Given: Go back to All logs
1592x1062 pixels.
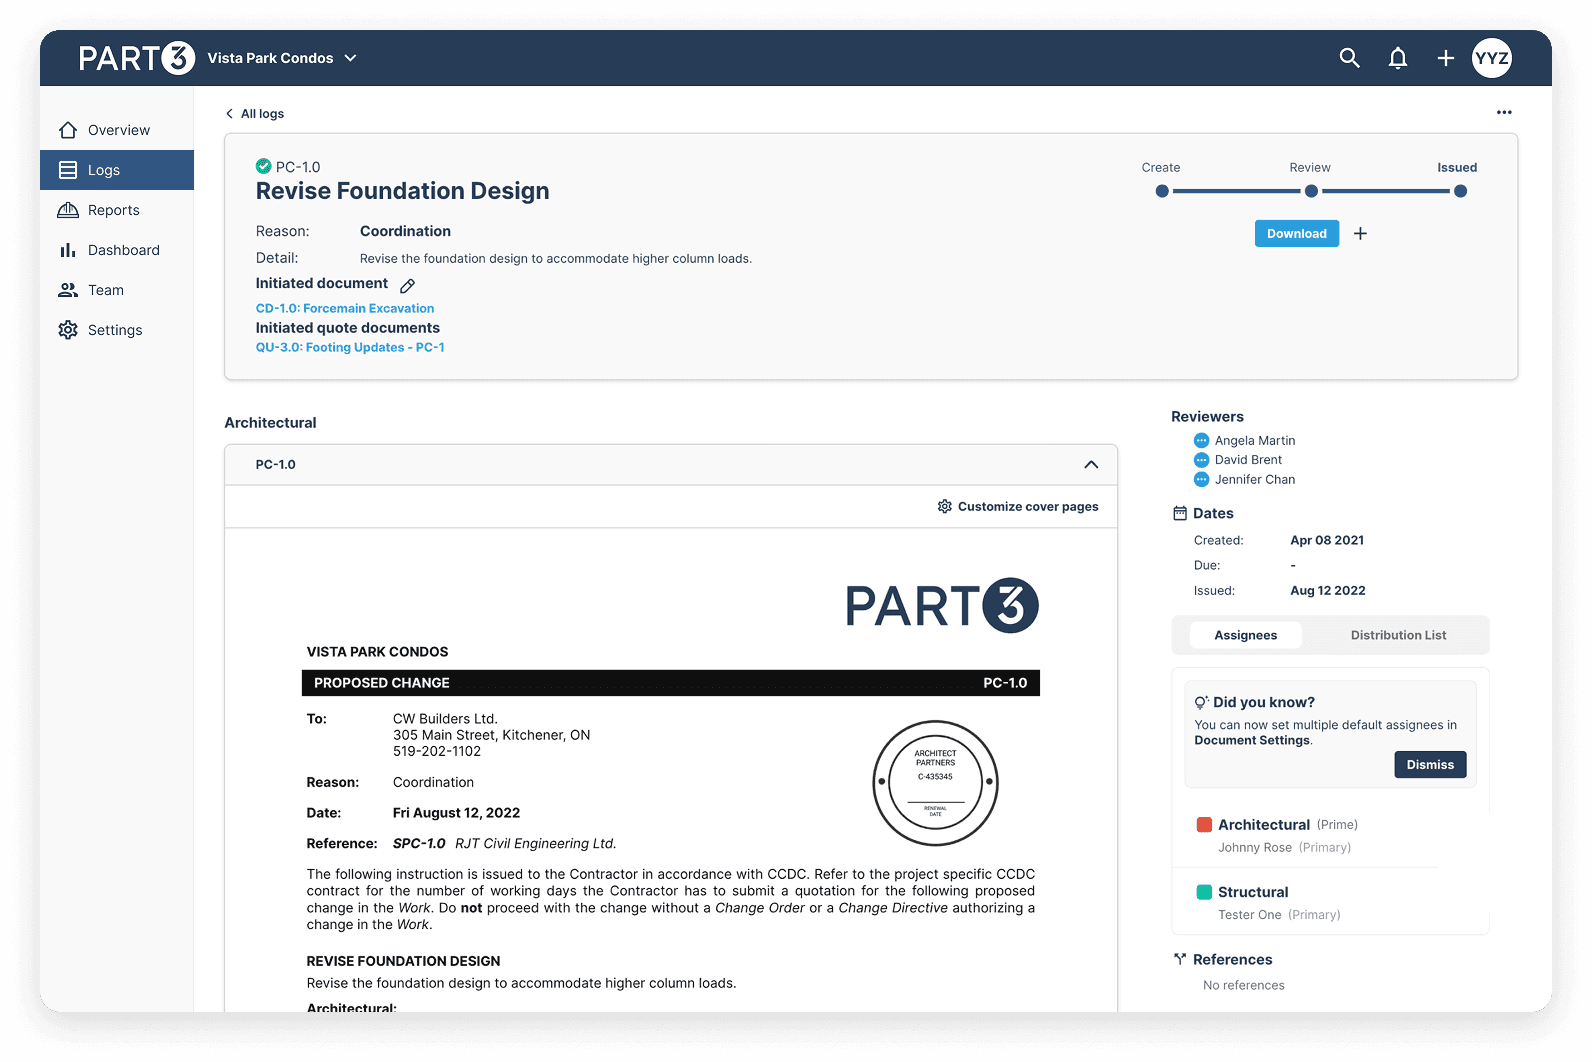Looking at the screenshot, I should (255, 114).
